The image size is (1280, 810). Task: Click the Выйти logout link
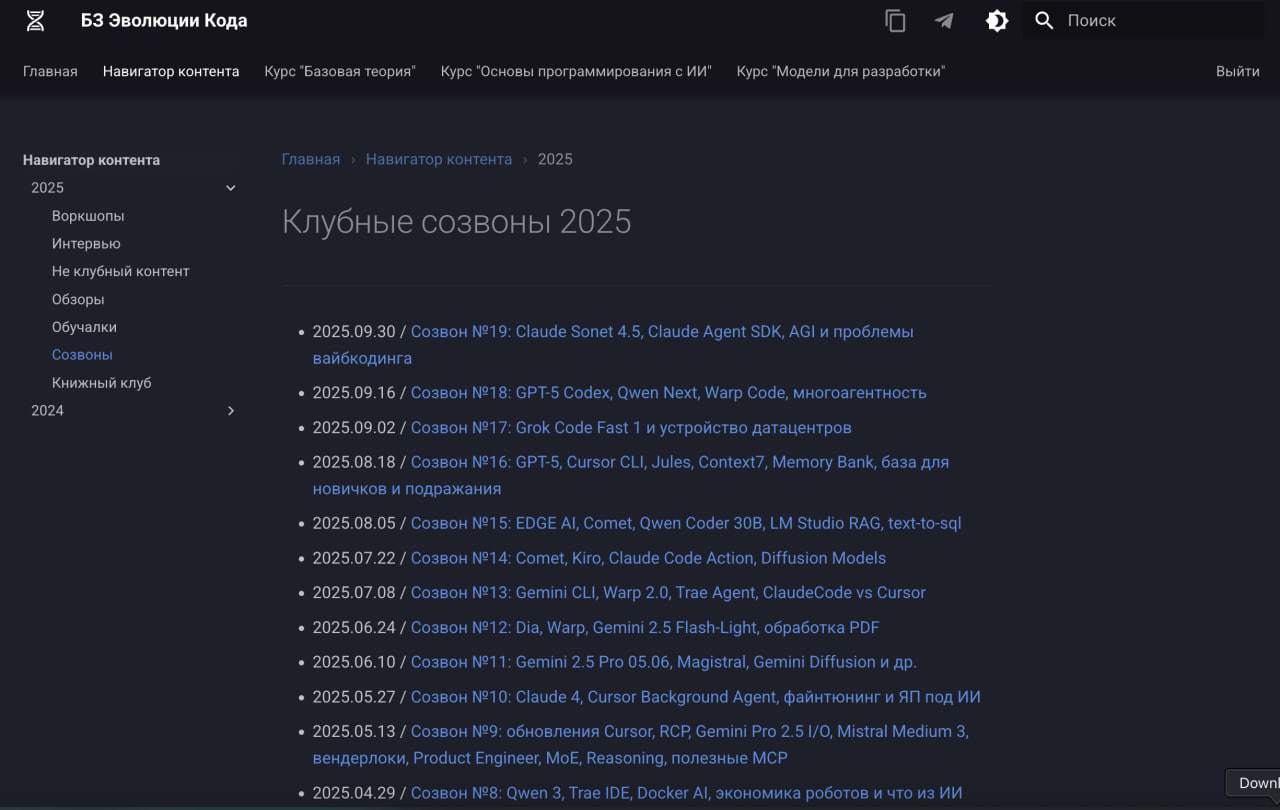(1237, 71)
